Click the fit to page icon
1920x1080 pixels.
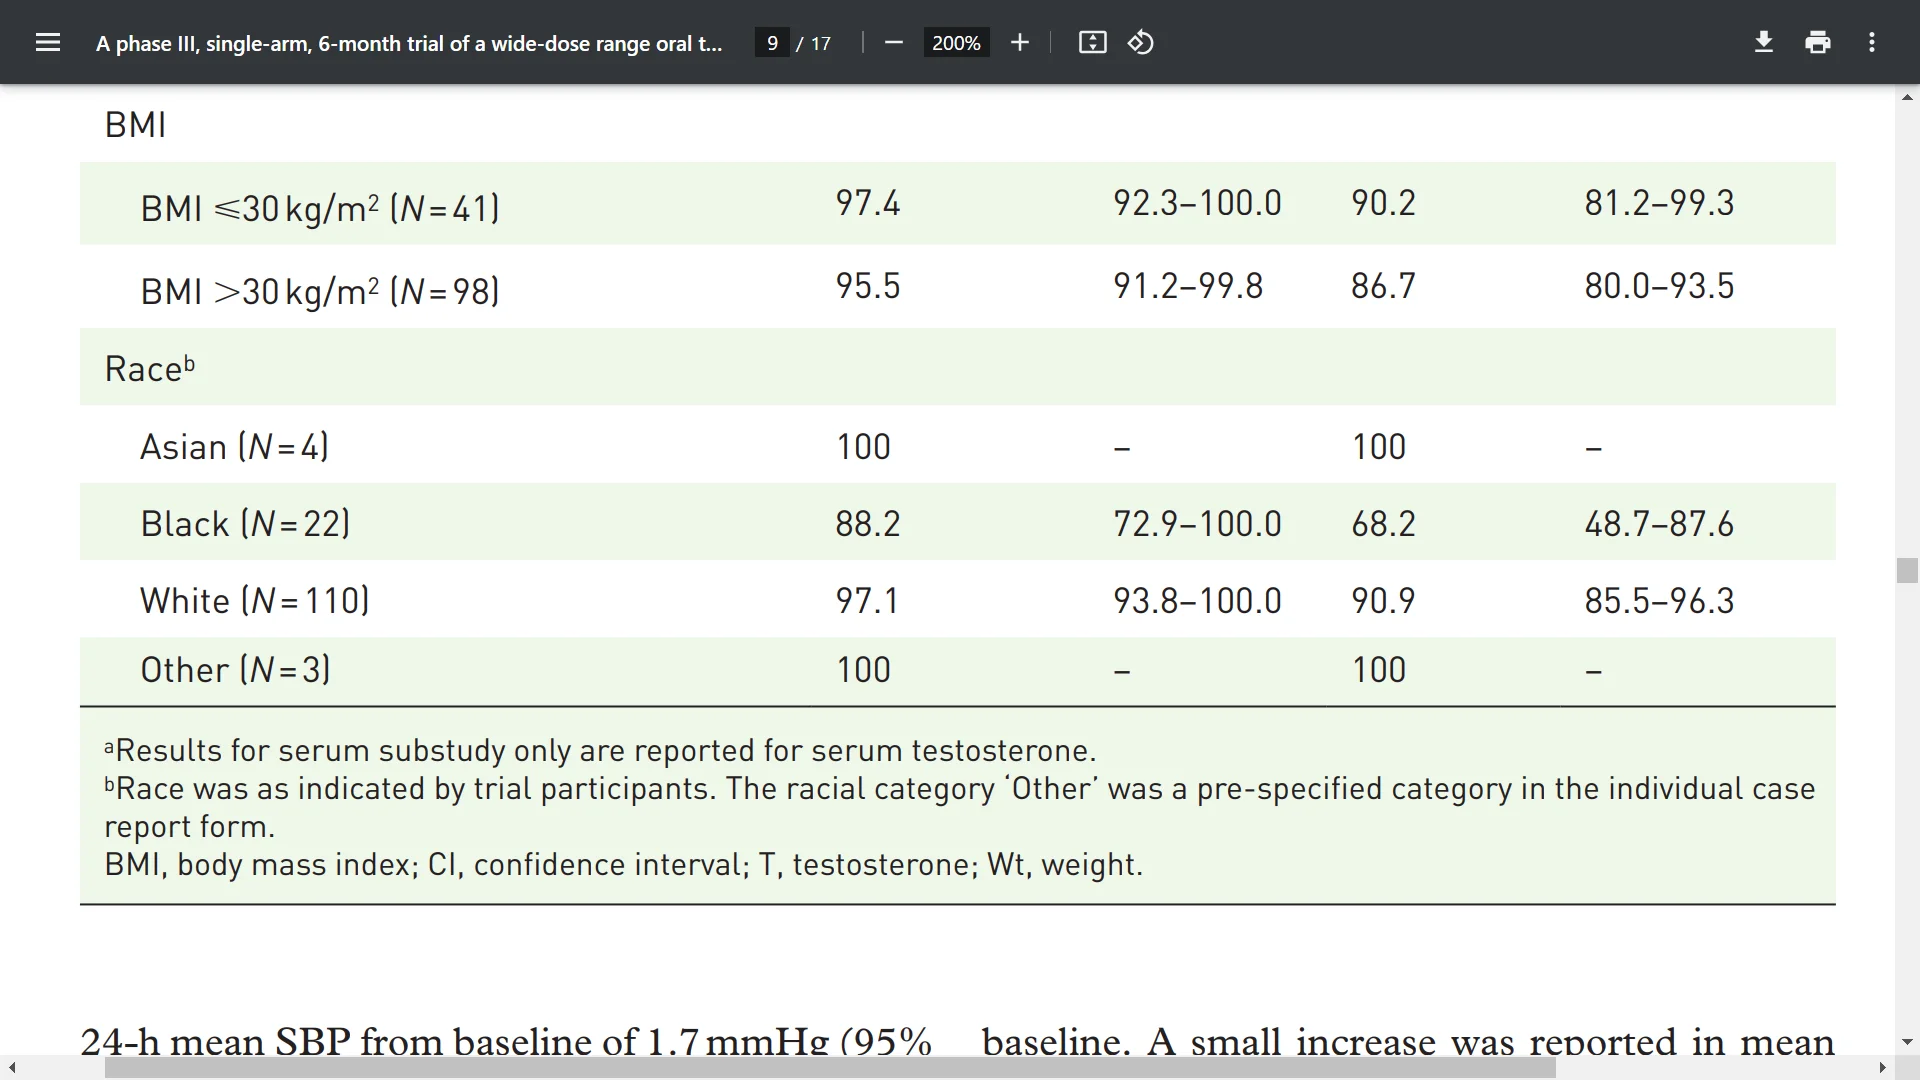(1093, 42)
